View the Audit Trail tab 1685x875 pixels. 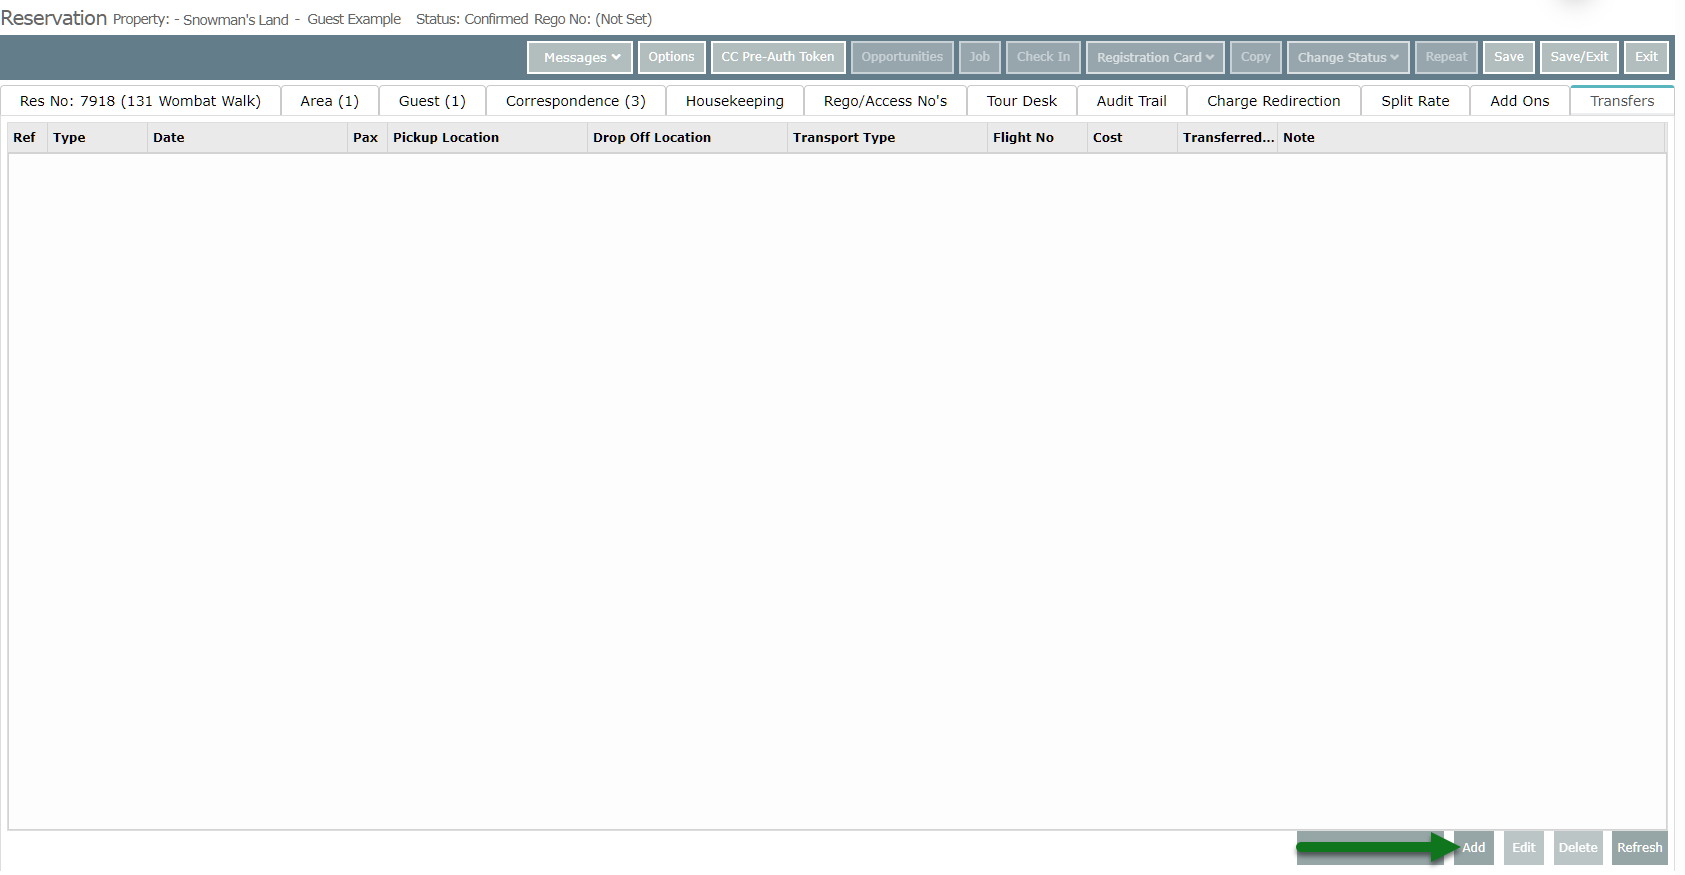pos(1132,101)
